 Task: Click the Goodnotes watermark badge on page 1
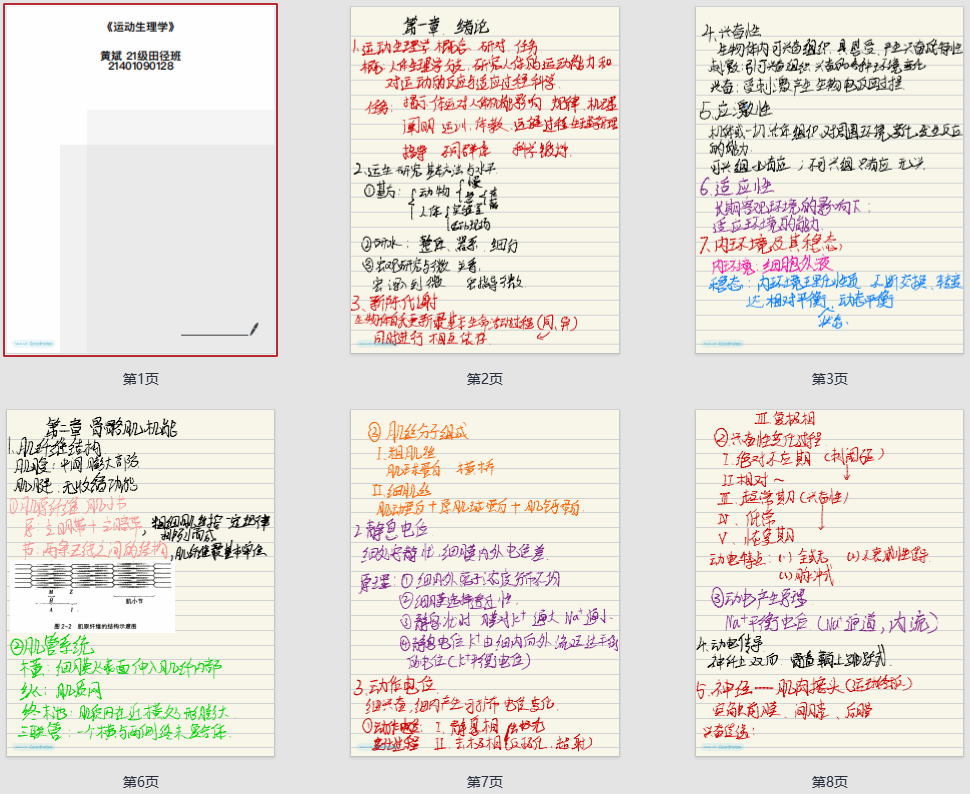point(34,343)
